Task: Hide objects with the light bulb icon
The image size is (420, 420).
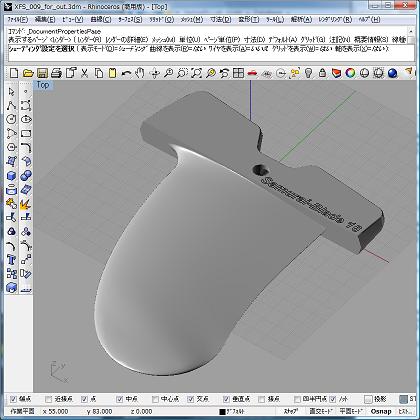Action: tap(309, 73)
